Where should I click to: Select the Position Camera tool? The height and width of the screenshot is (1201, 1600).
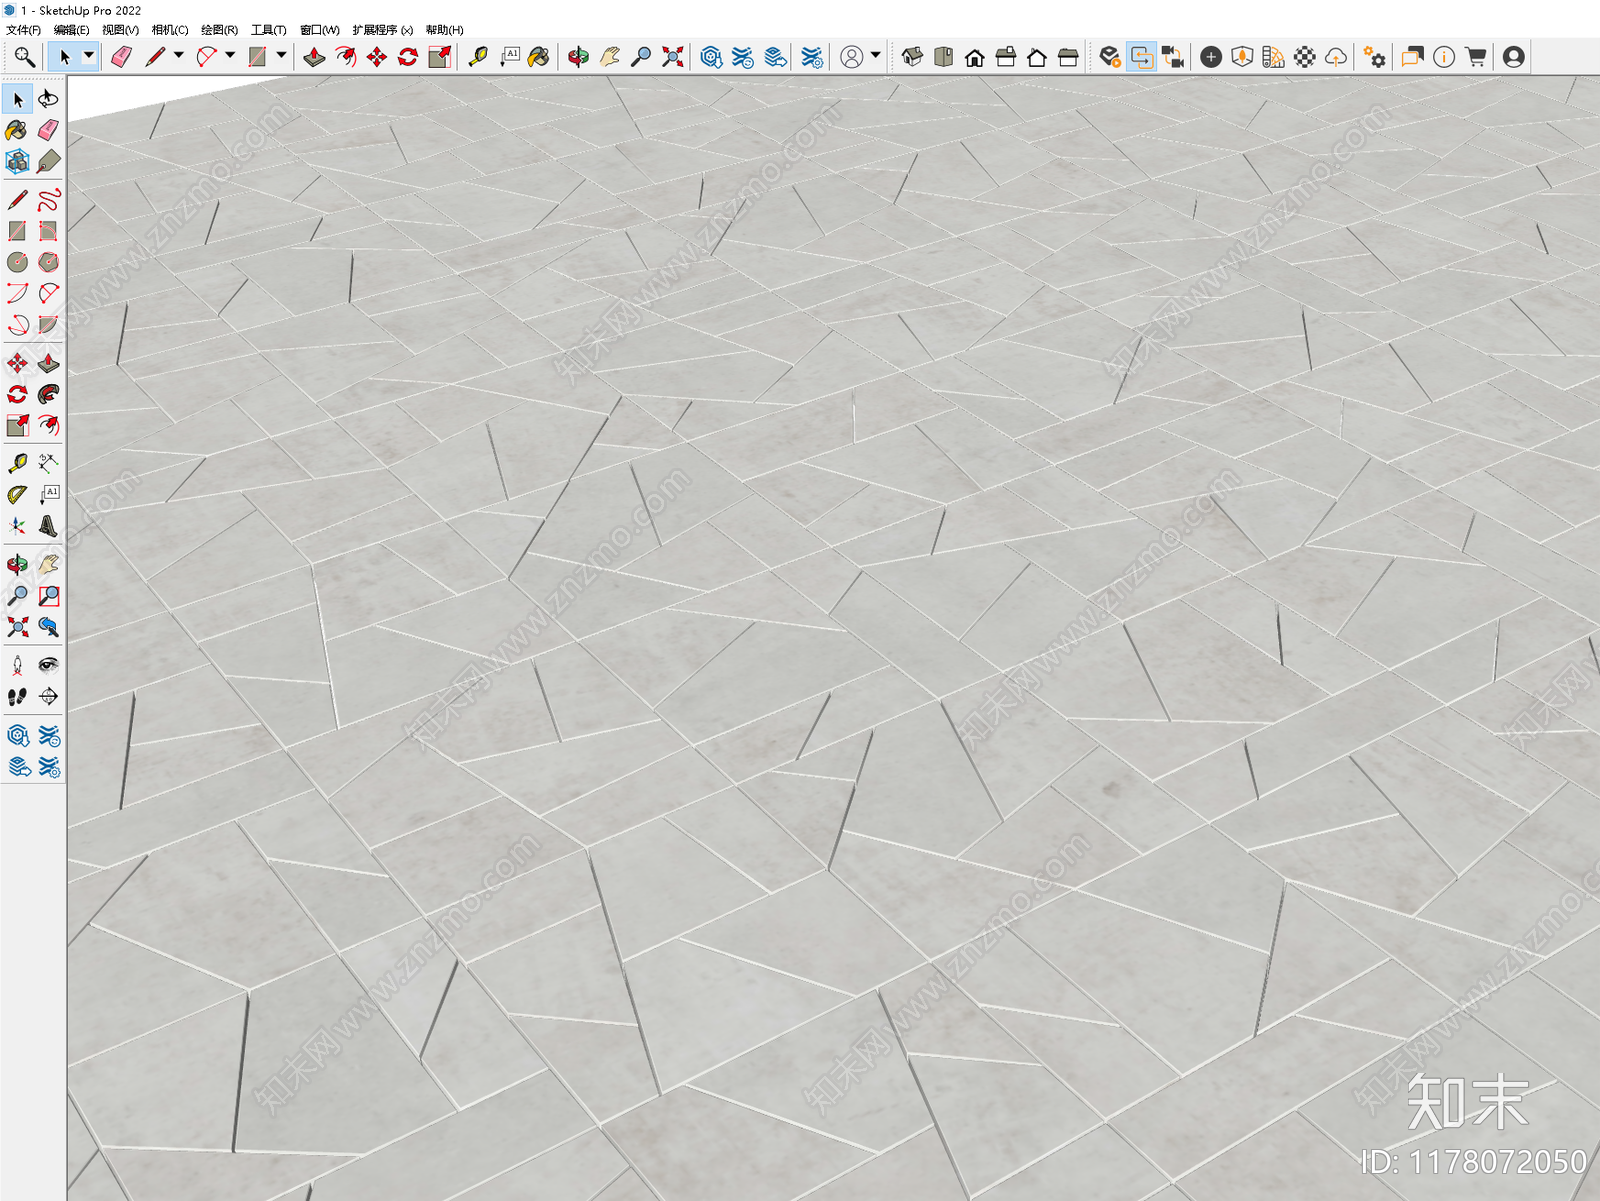[x=17, y=665]
